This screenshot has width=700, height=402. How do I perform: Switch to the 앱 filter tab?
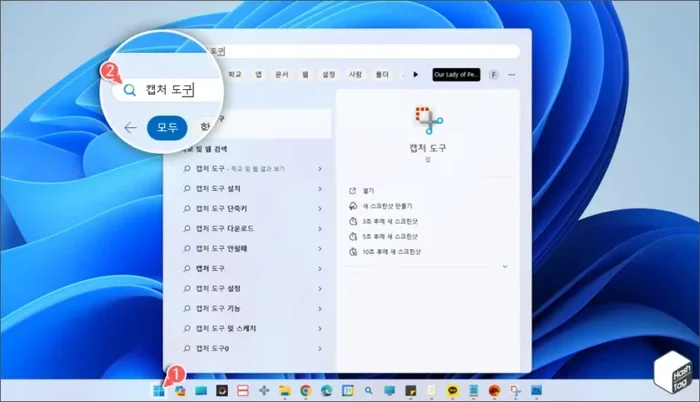tap(258, 75)
